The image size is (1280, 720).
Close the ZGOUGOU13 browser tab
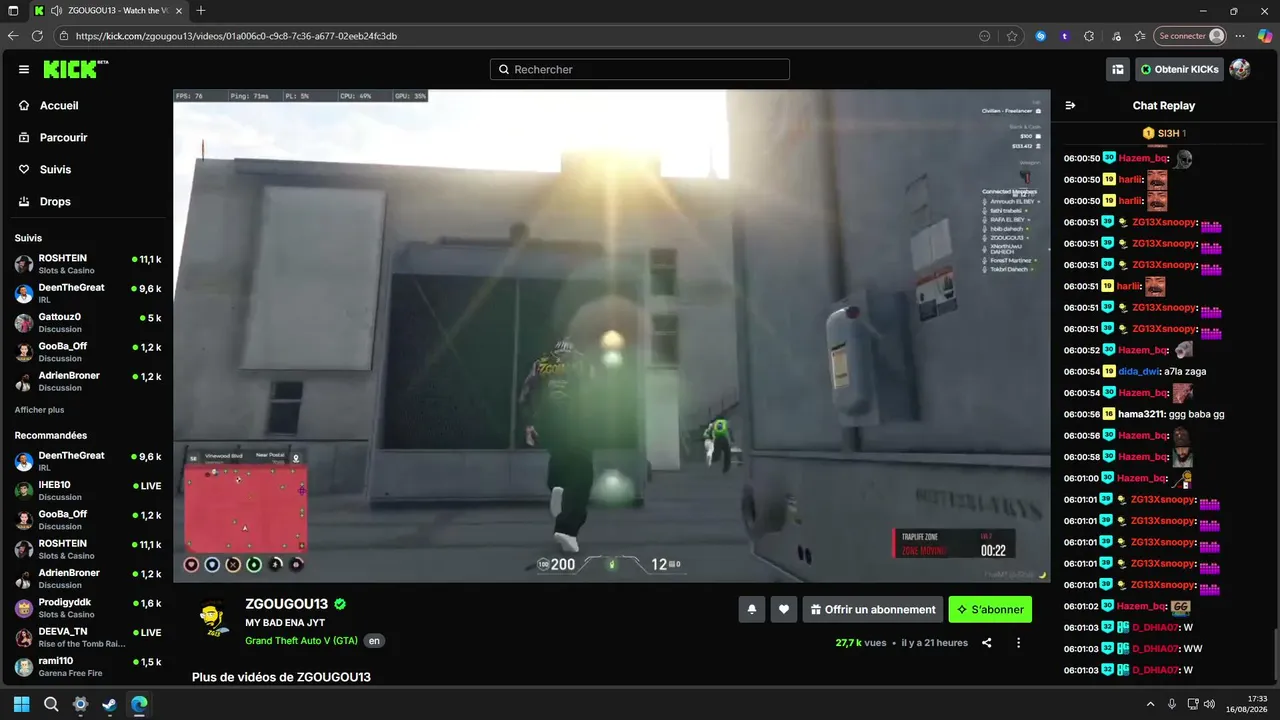(x=178, y=11)
